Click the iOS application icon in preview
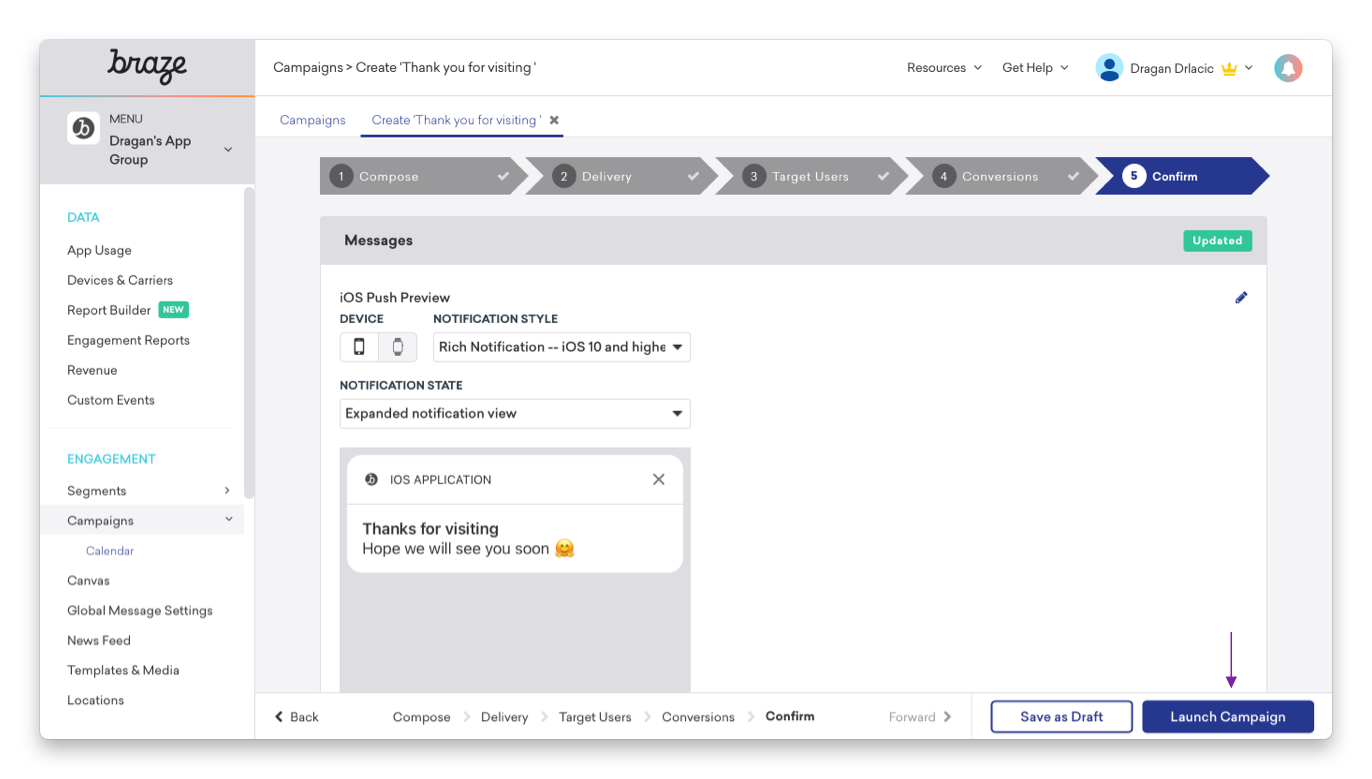The image size is (1372, 779). point(371,479)
